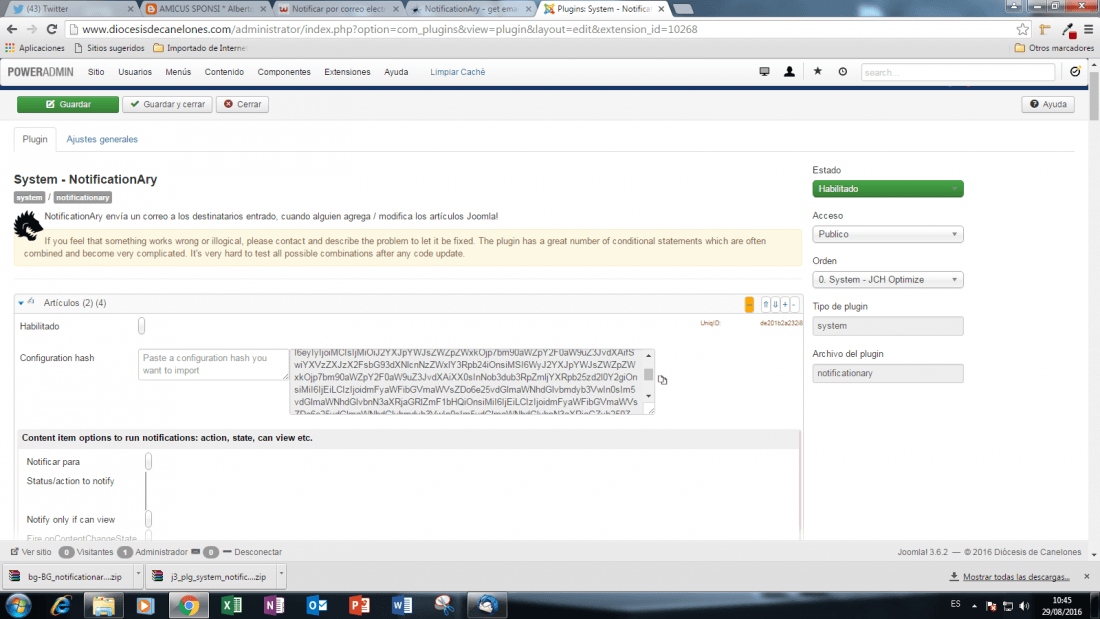The image size is (1100, 619).
Task: Open Thunderbird from the taskbar
Action: pos(487,605)
